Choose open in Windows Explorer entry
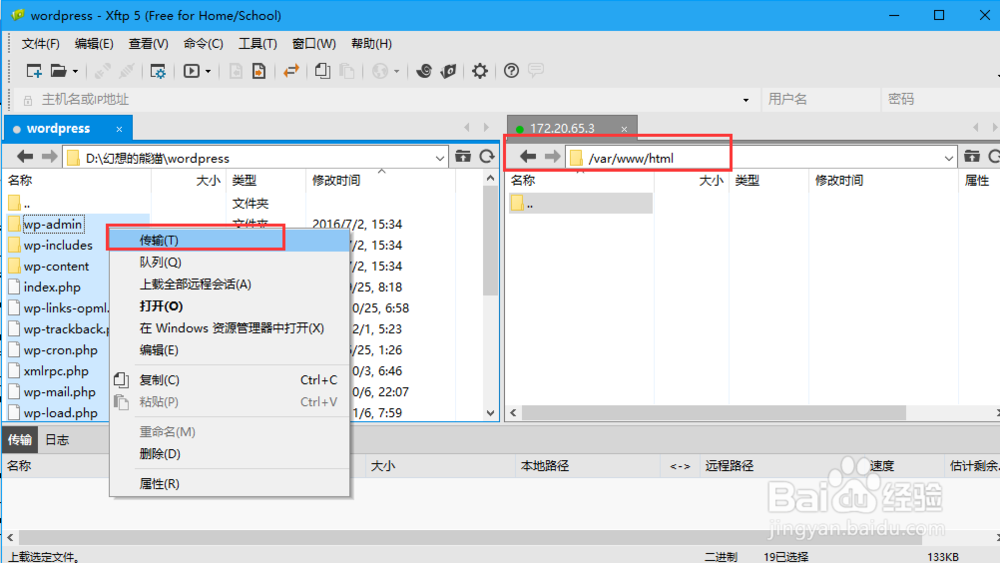This screenshot has width=1000, height=563. point(230,328)
